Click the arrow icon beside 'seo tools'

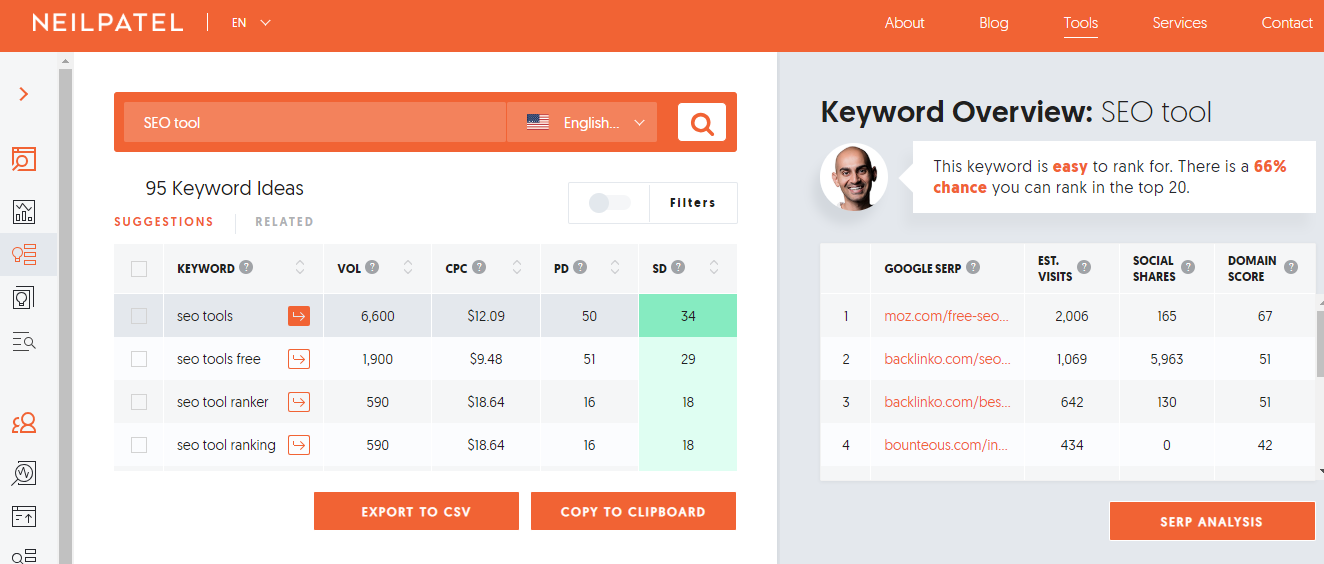(298, 316)
